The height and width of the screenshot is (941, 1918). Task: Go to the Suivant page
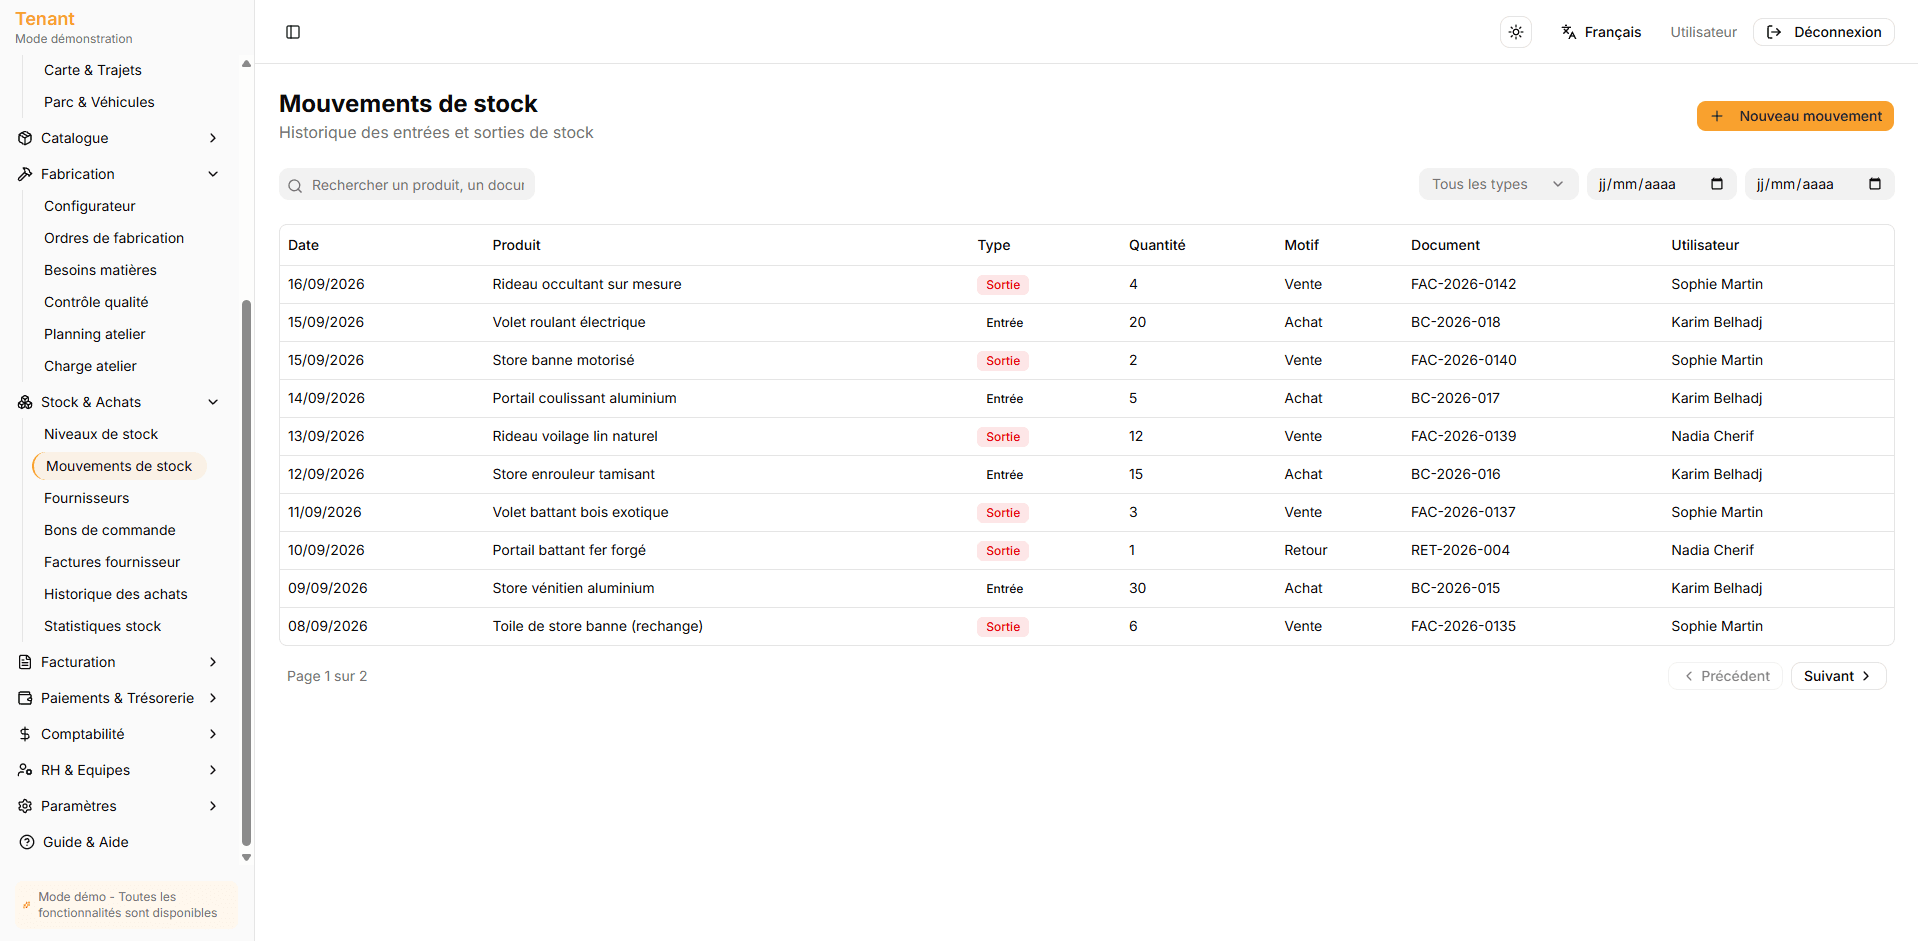[x=1838, y=676]
